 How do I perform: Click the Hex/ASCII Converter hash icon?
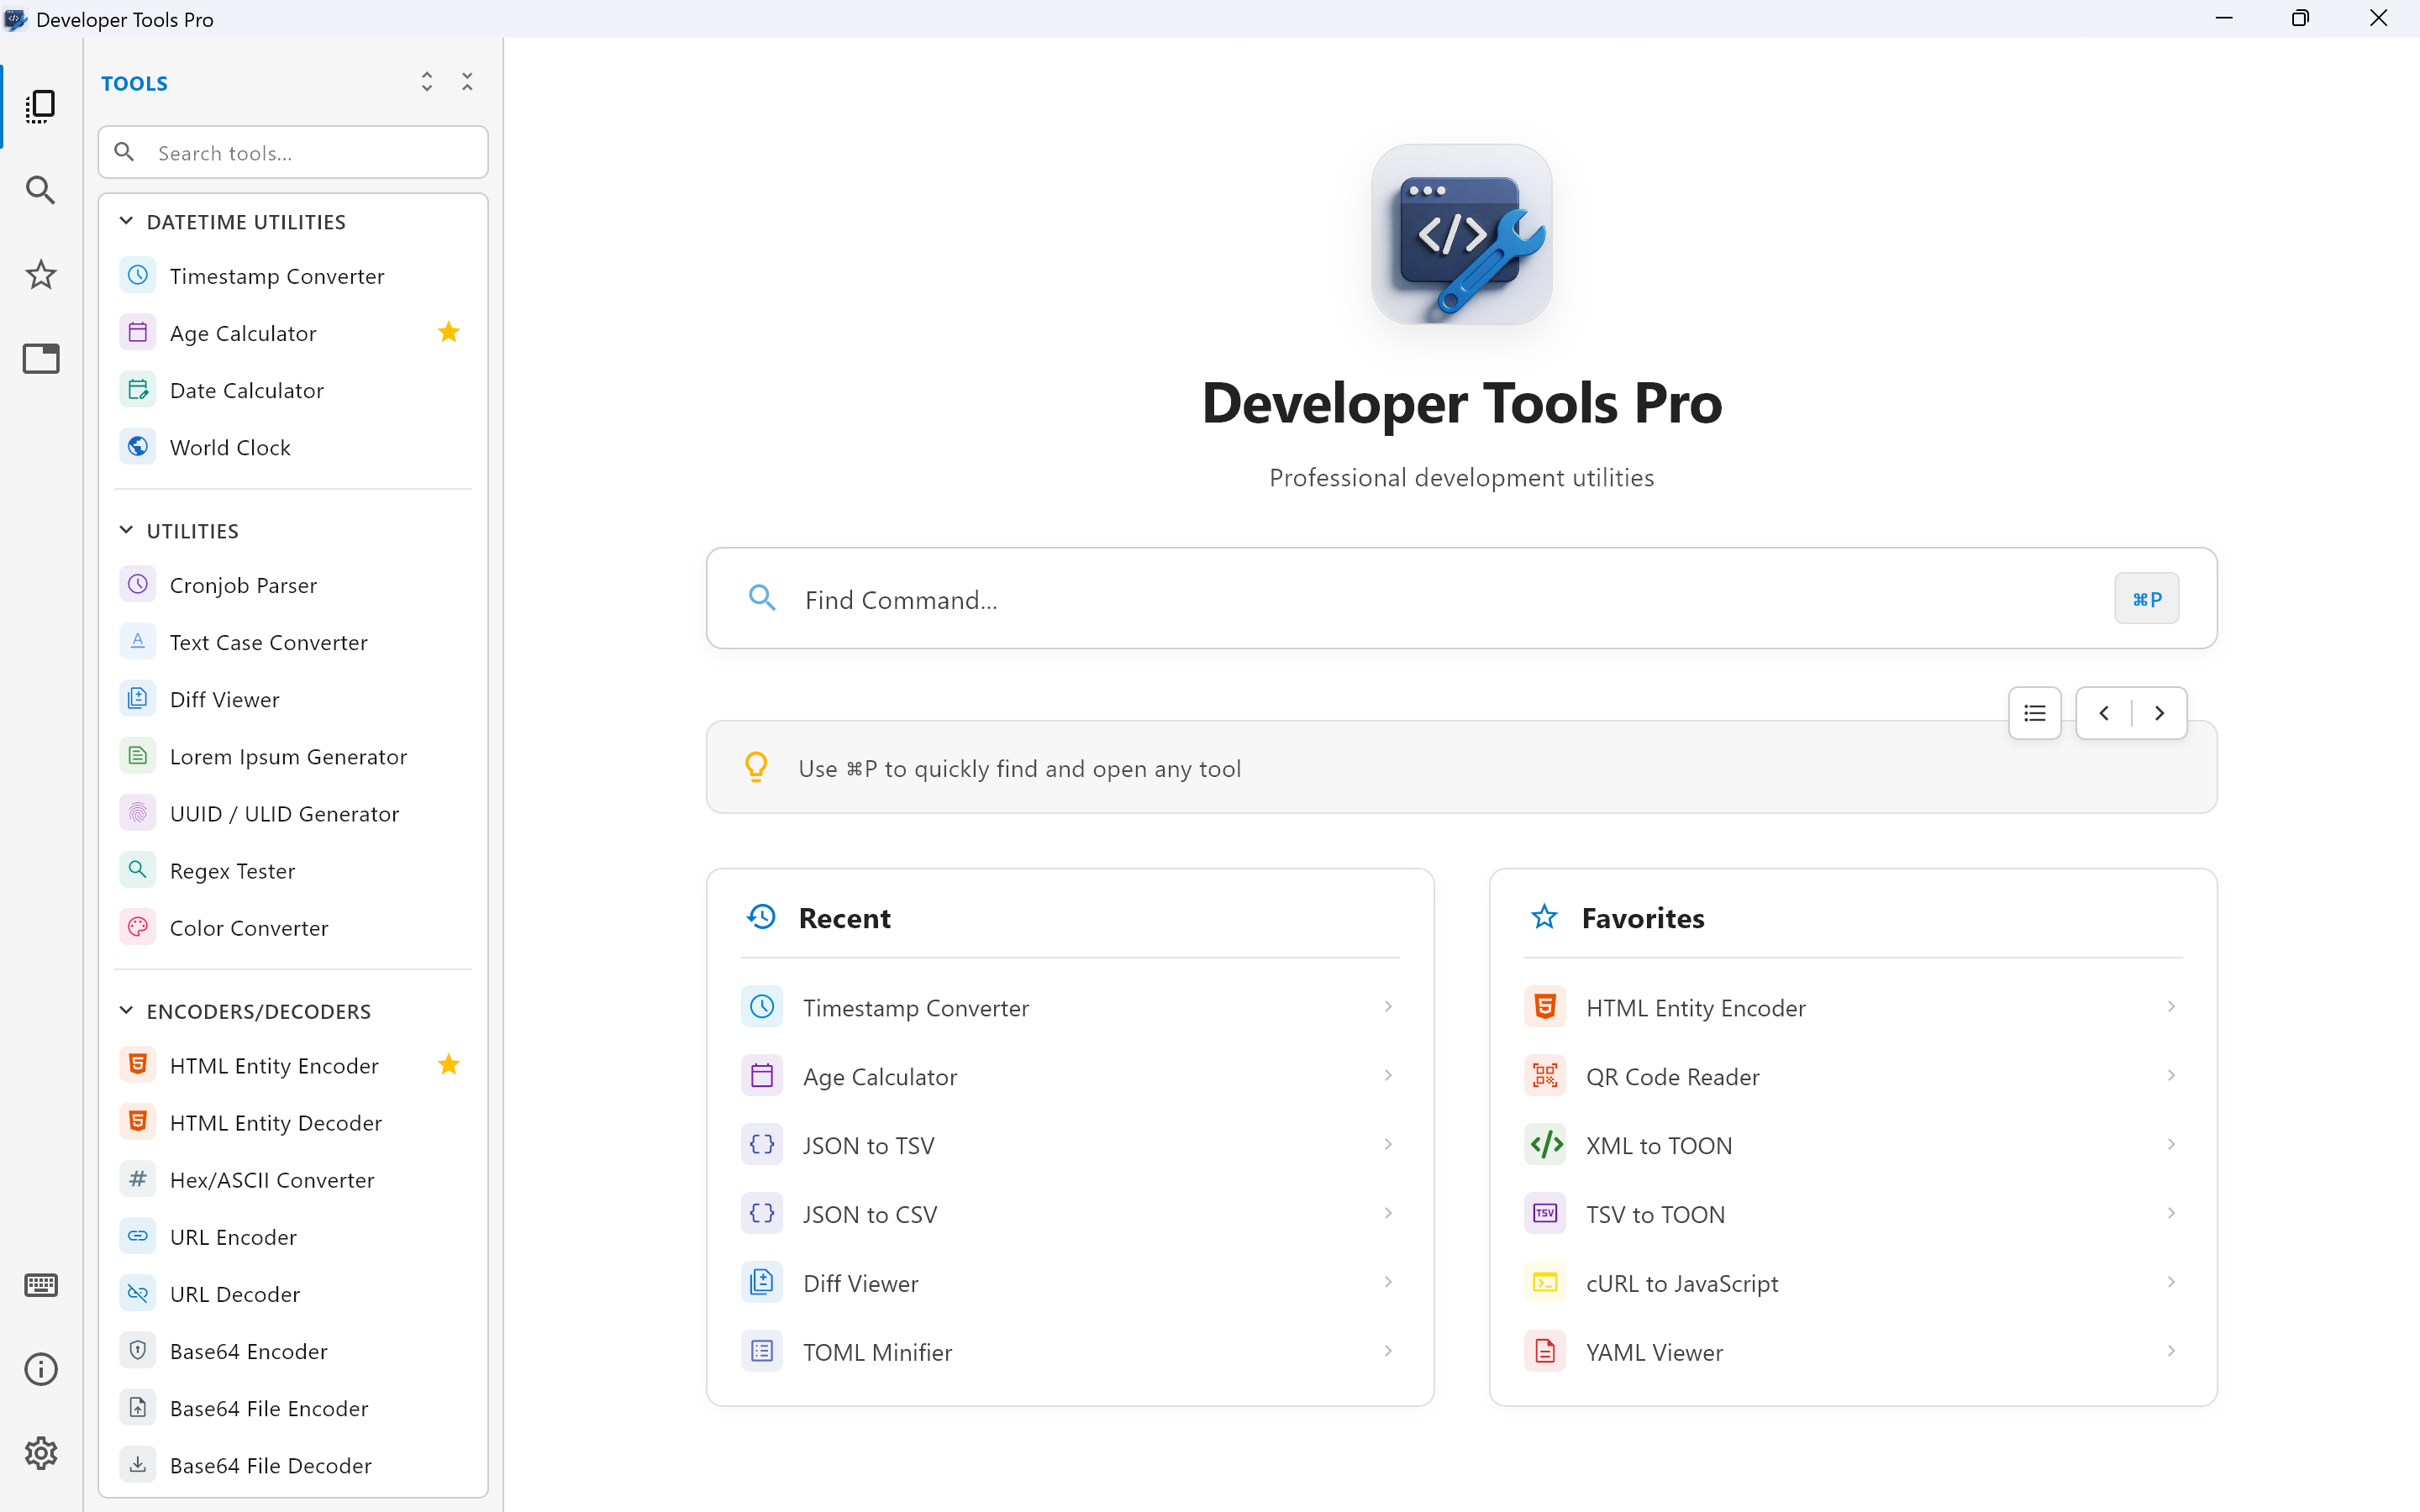pyautogui.click(x=138, y=1179)
